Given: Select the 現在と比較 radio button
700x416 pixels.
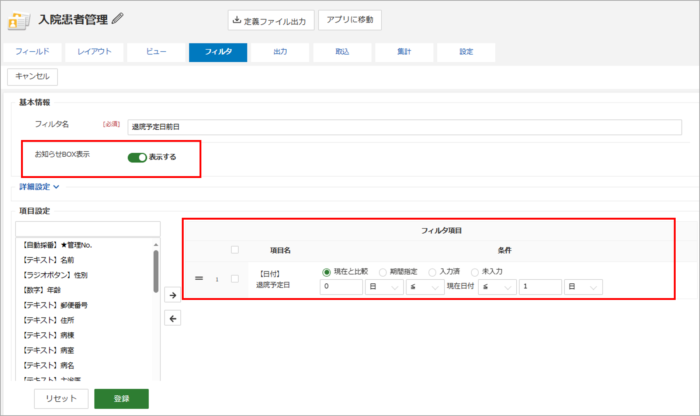Looking at the screenshot, I should click(327, 272).
